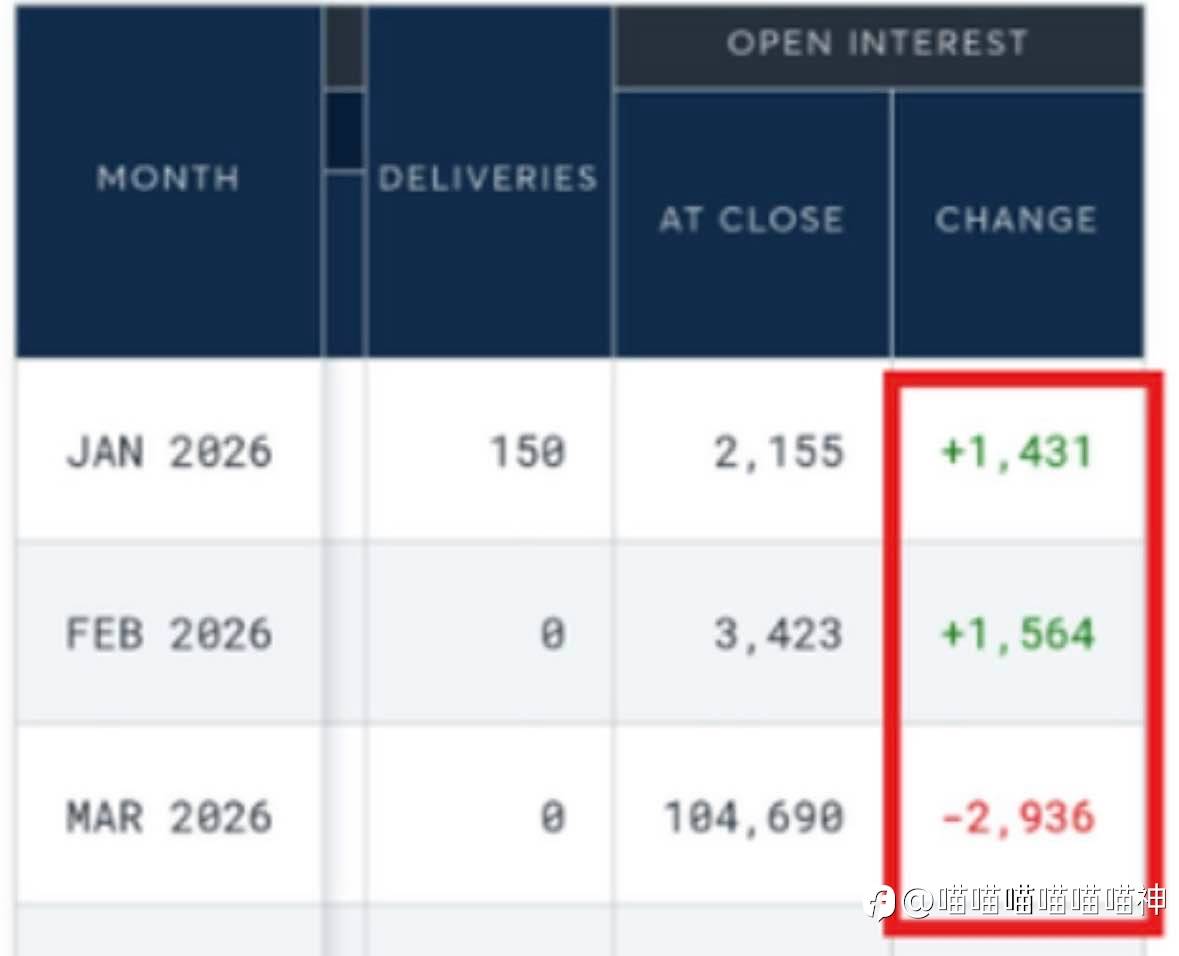The width and height of the screenshot is (1179, 956).
Task: Click the watermark logo icon
Action: point(879,902)
